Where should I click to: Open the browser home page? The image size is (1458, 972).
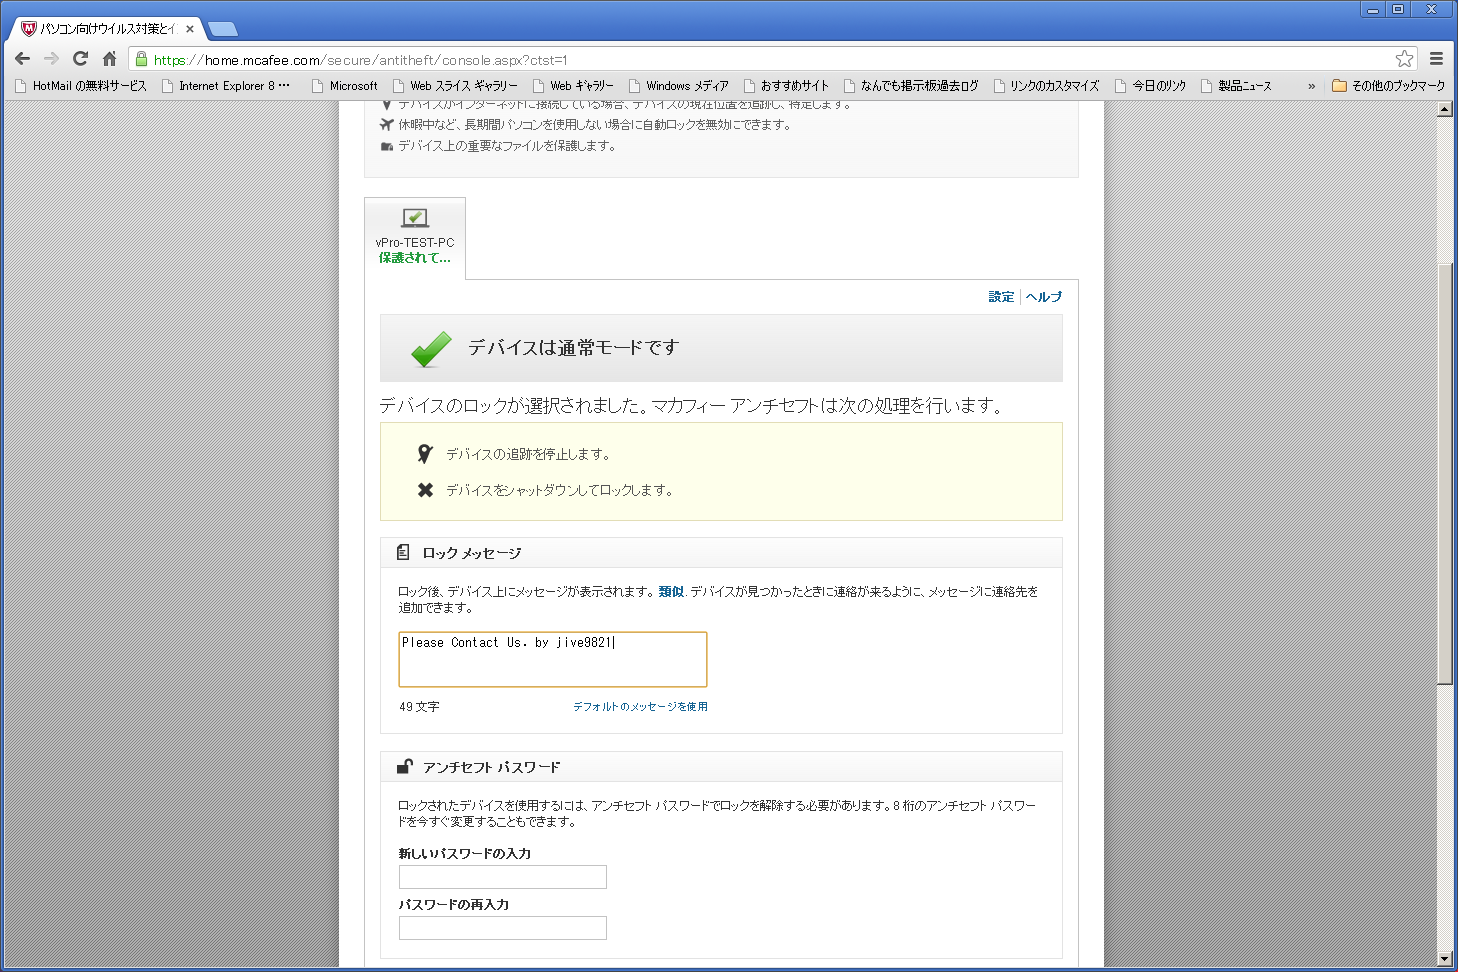(x=110, y=59)
